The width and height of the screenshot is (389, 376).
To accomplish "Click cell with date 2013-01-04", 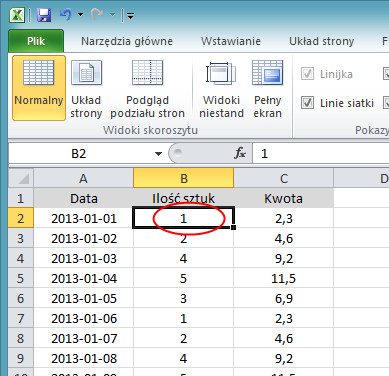I will tap(83, 278).
